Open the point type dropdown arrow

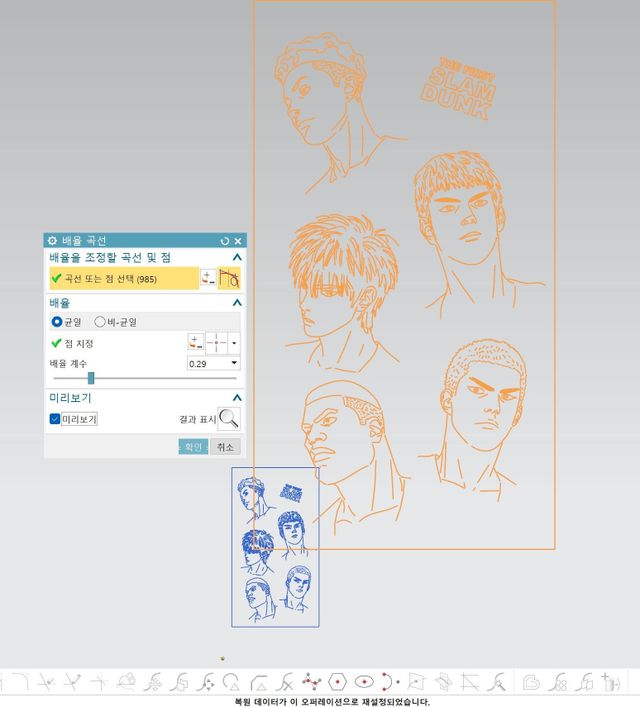[x=235, y=343]
